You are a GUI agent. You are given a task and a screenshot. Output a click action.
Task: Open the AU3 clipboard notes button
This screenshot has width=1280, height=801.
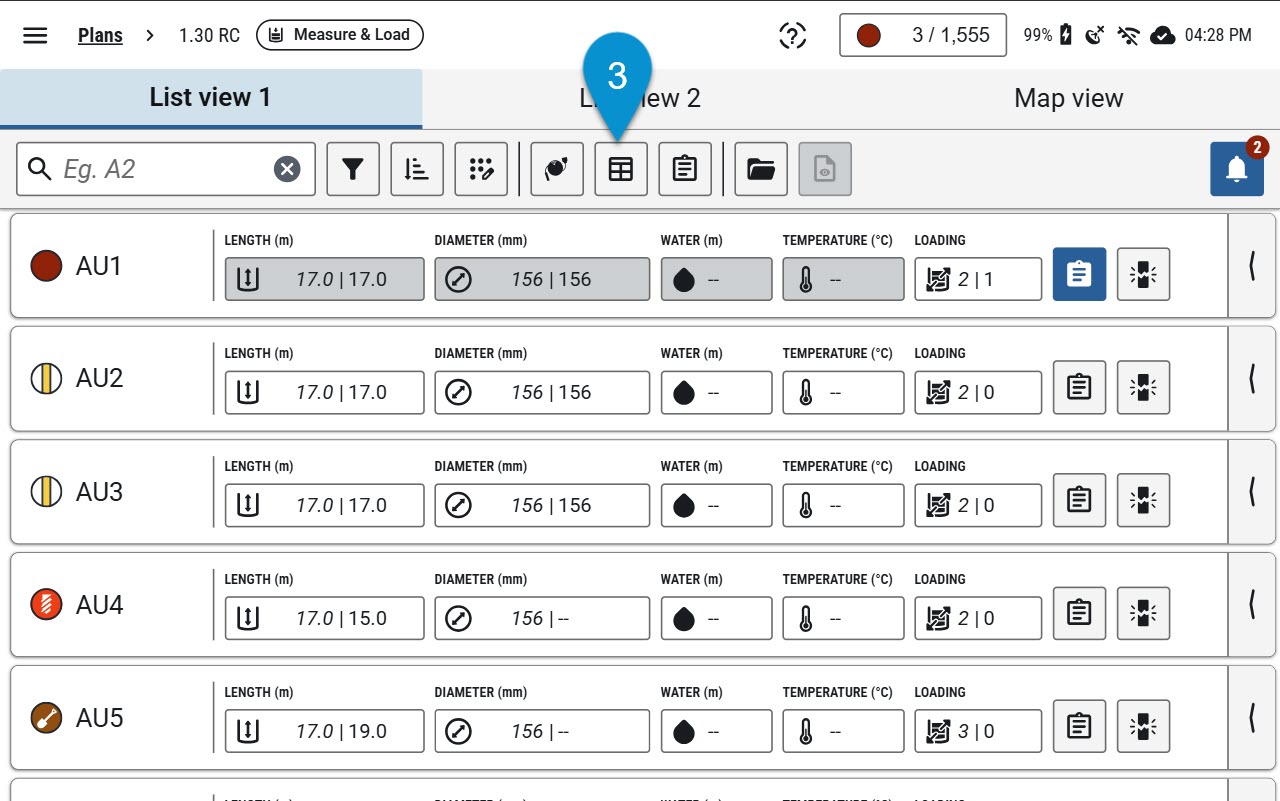(x=1079, y=500)
